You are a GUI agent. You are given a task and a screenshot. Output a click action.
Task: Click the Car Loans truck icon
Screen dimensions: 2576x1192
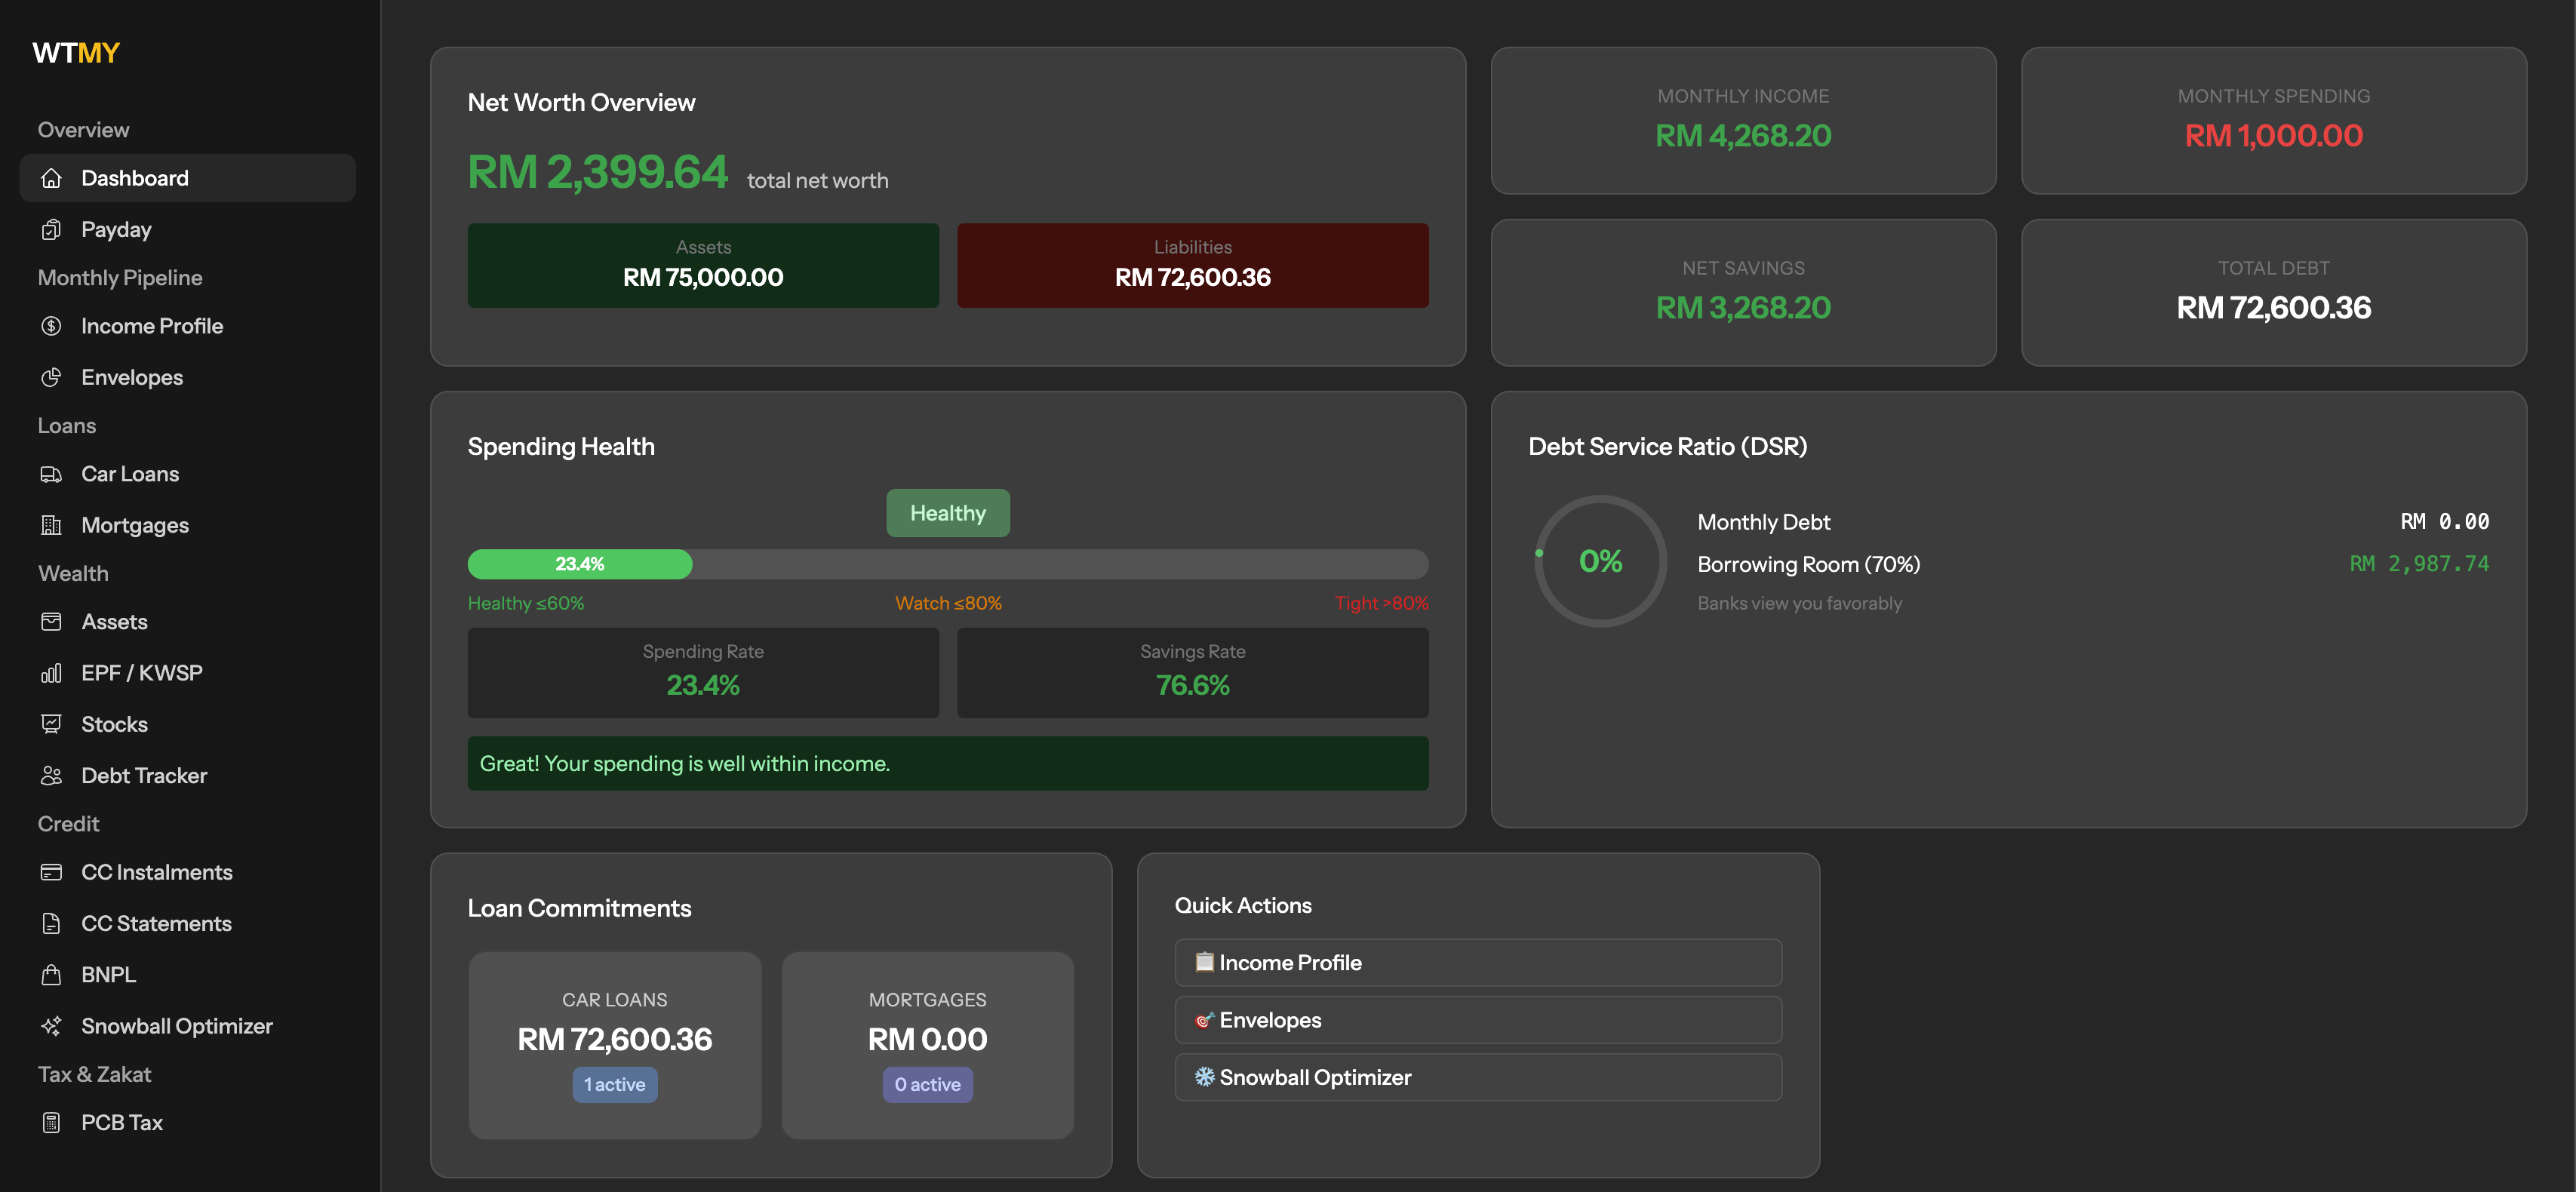pyautogui.click(x=51, y=474)
